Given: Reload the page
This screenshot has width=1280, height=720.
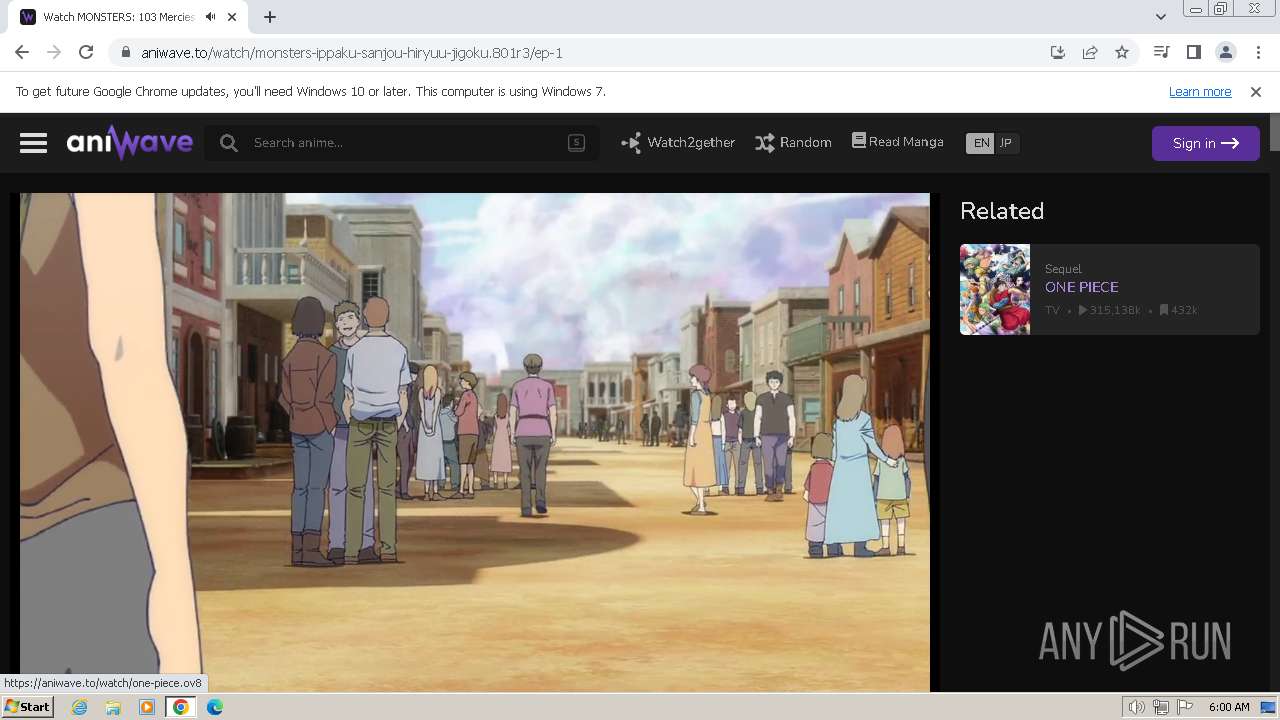Looking at the screenshot, I should (86, 52).
